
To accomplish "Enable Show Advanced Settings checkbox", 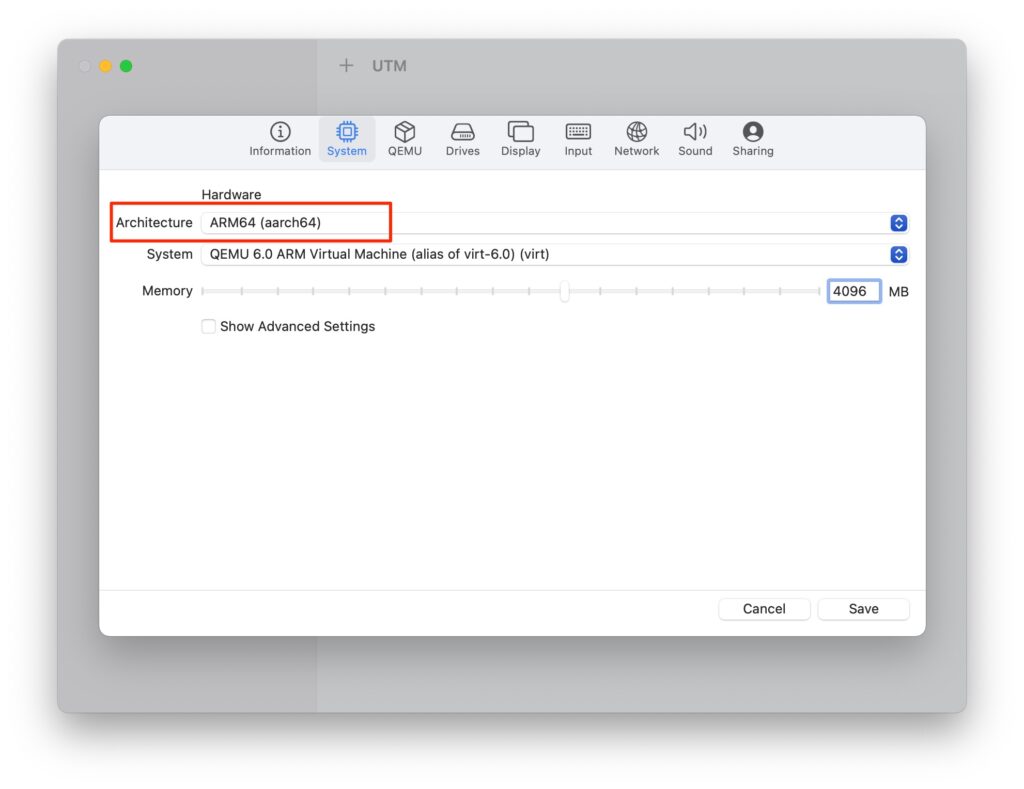I will (x=208, y=326).
